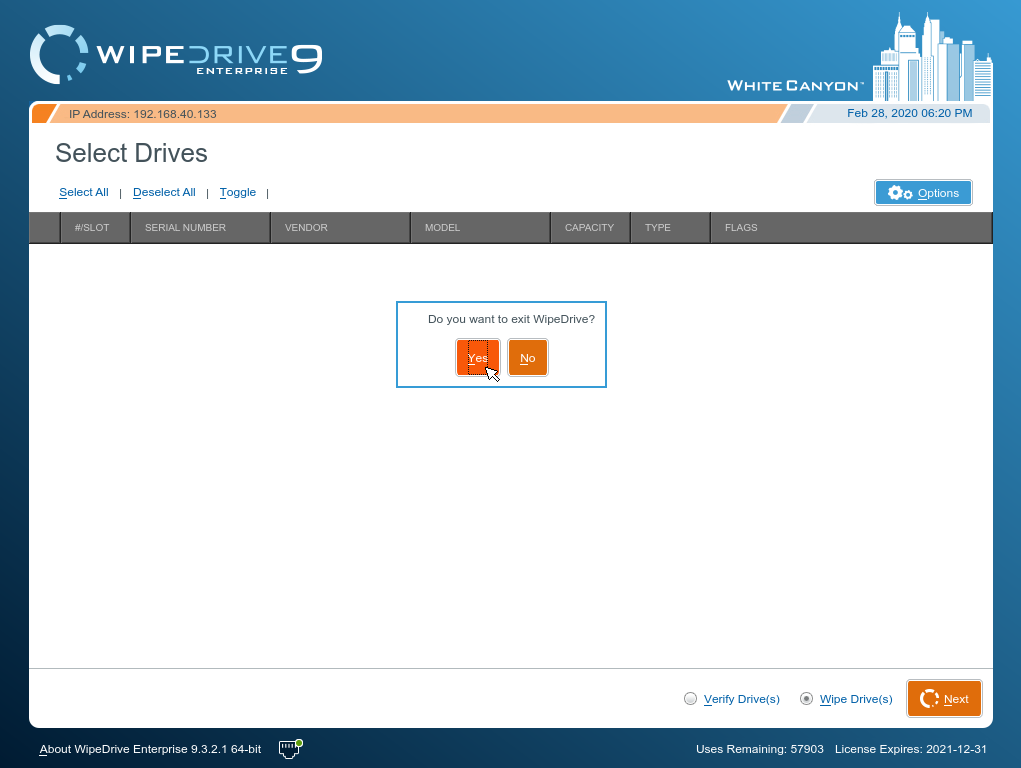Click the network status icon in footer
1021x768 pixels.
pos(290,748)
